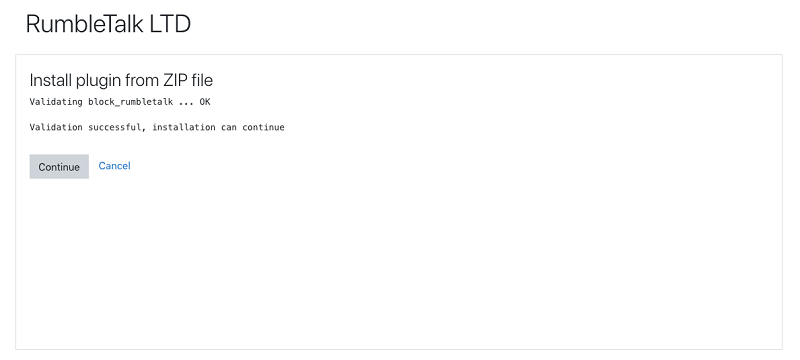800x360 pixels.
Task: Click the word 'Validating' in the log
Action: 56,102
